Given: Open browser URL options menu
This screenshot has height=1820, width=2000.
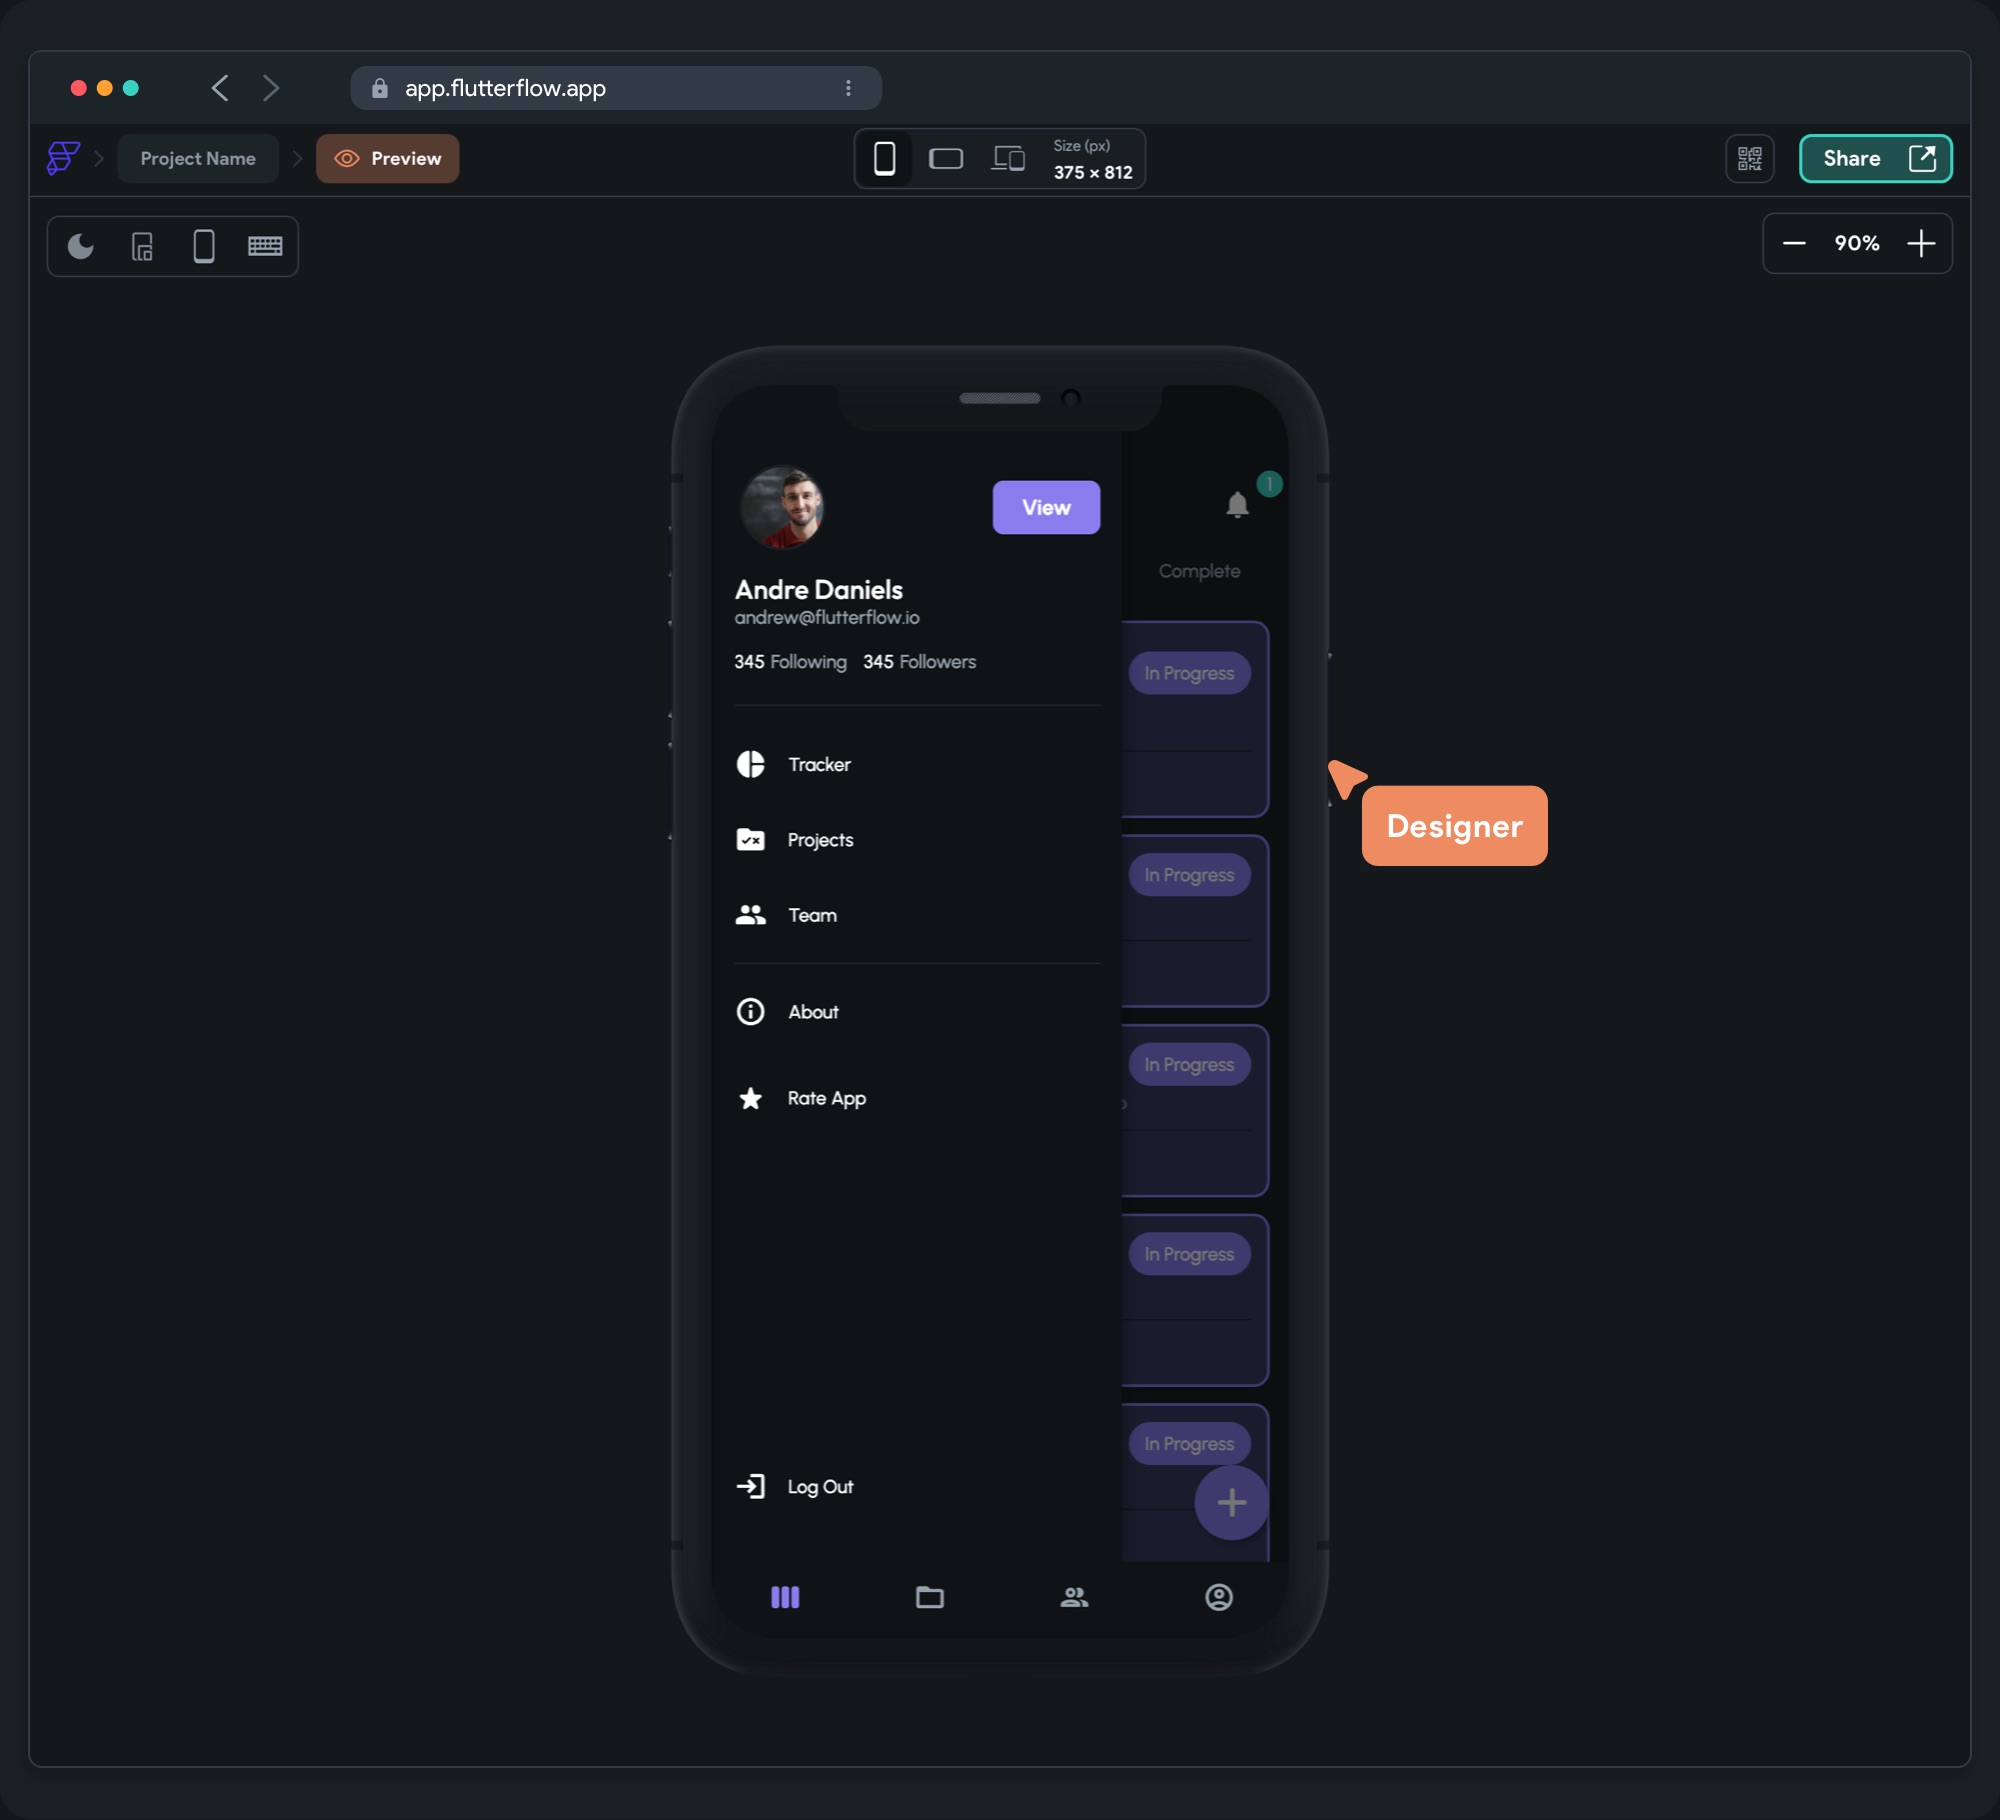Looking at the screenshot, I should click(848, 88).
